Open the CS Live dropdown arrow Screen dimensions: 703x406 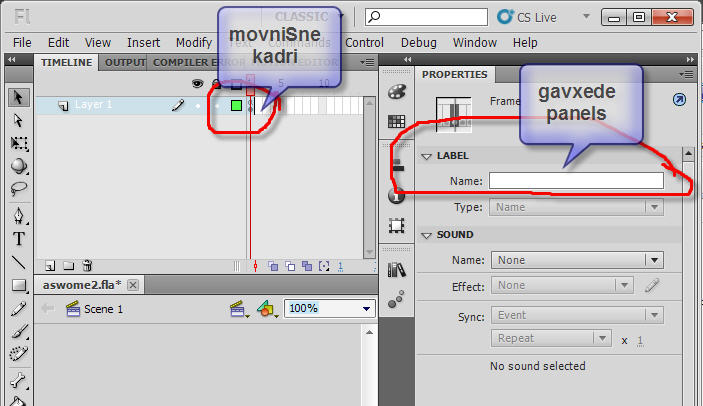586,17
